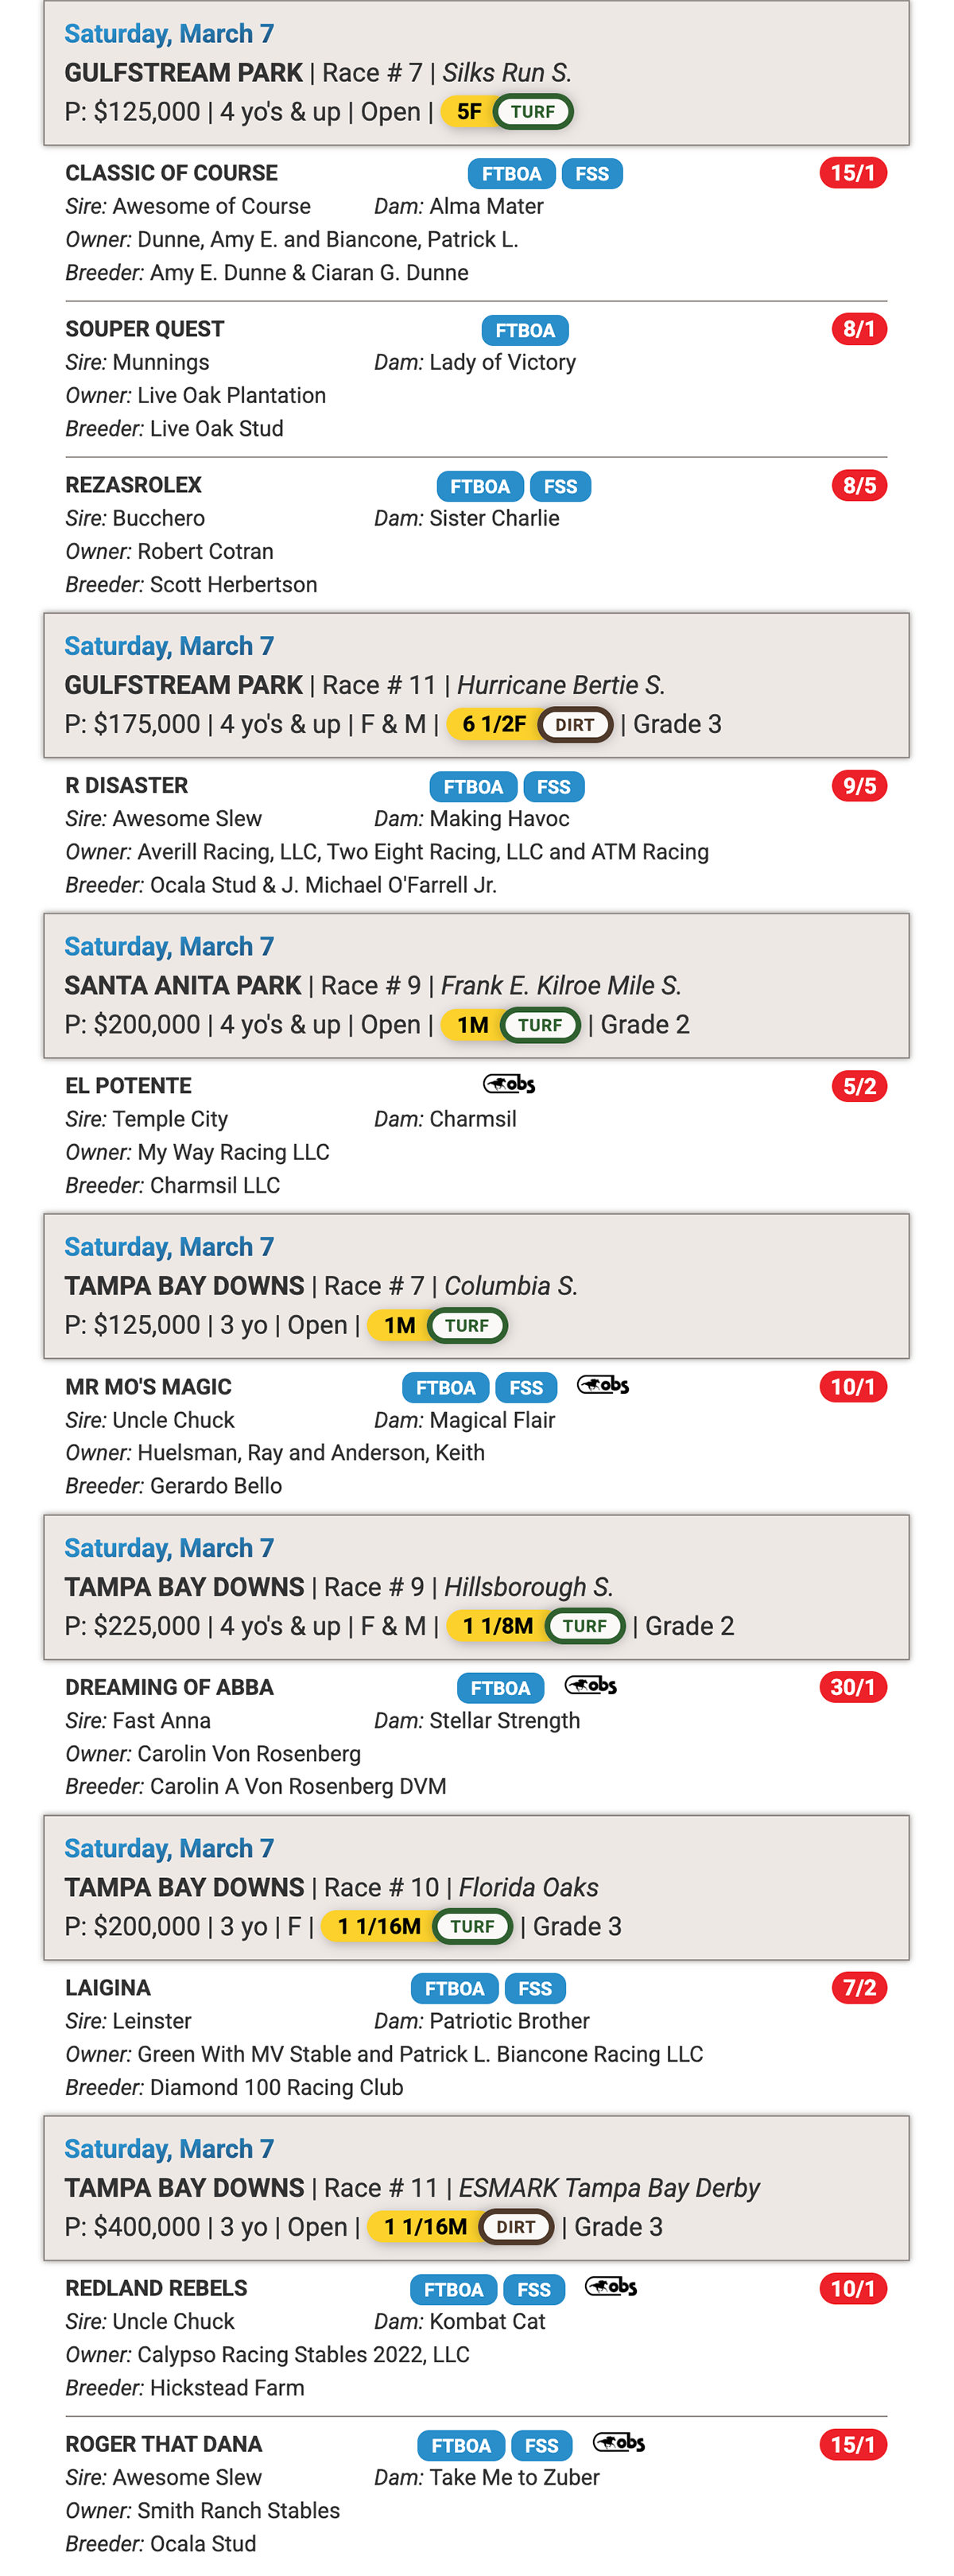Click the DIRT surface pill on Hurricane Bertie S.
Image resolution: width=954 pixels, height=2576 pixels.
coord(575,725)
